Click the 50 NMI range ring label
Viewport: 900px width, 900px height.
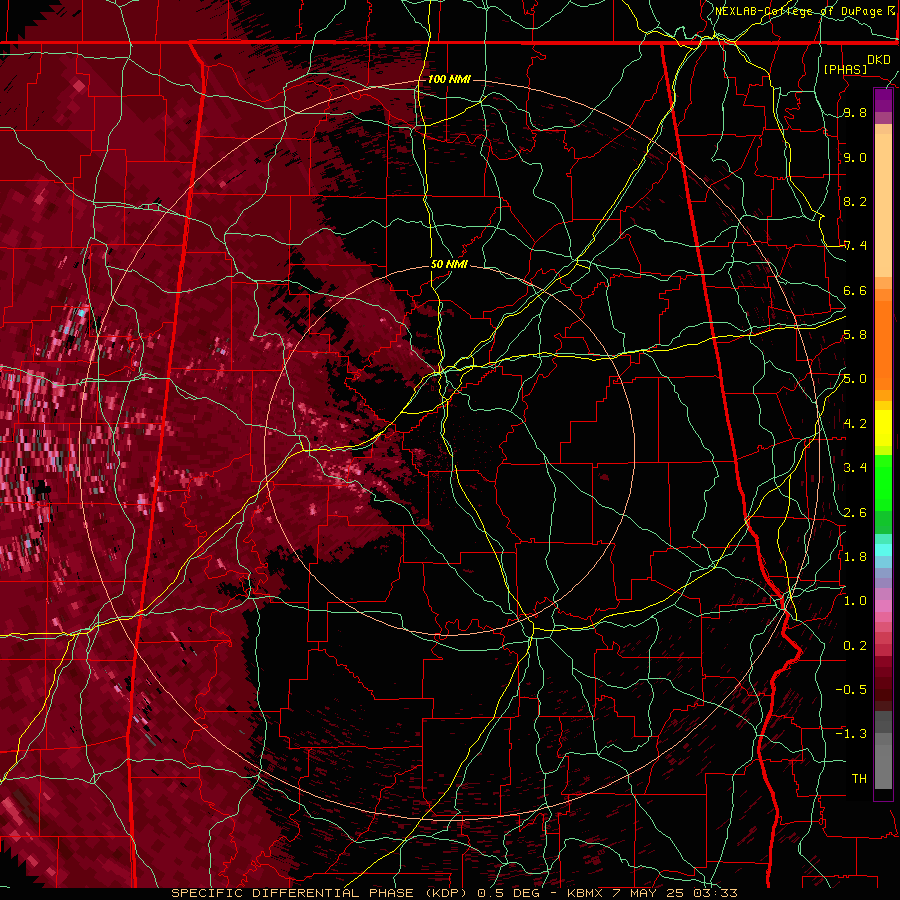(449, 265)
